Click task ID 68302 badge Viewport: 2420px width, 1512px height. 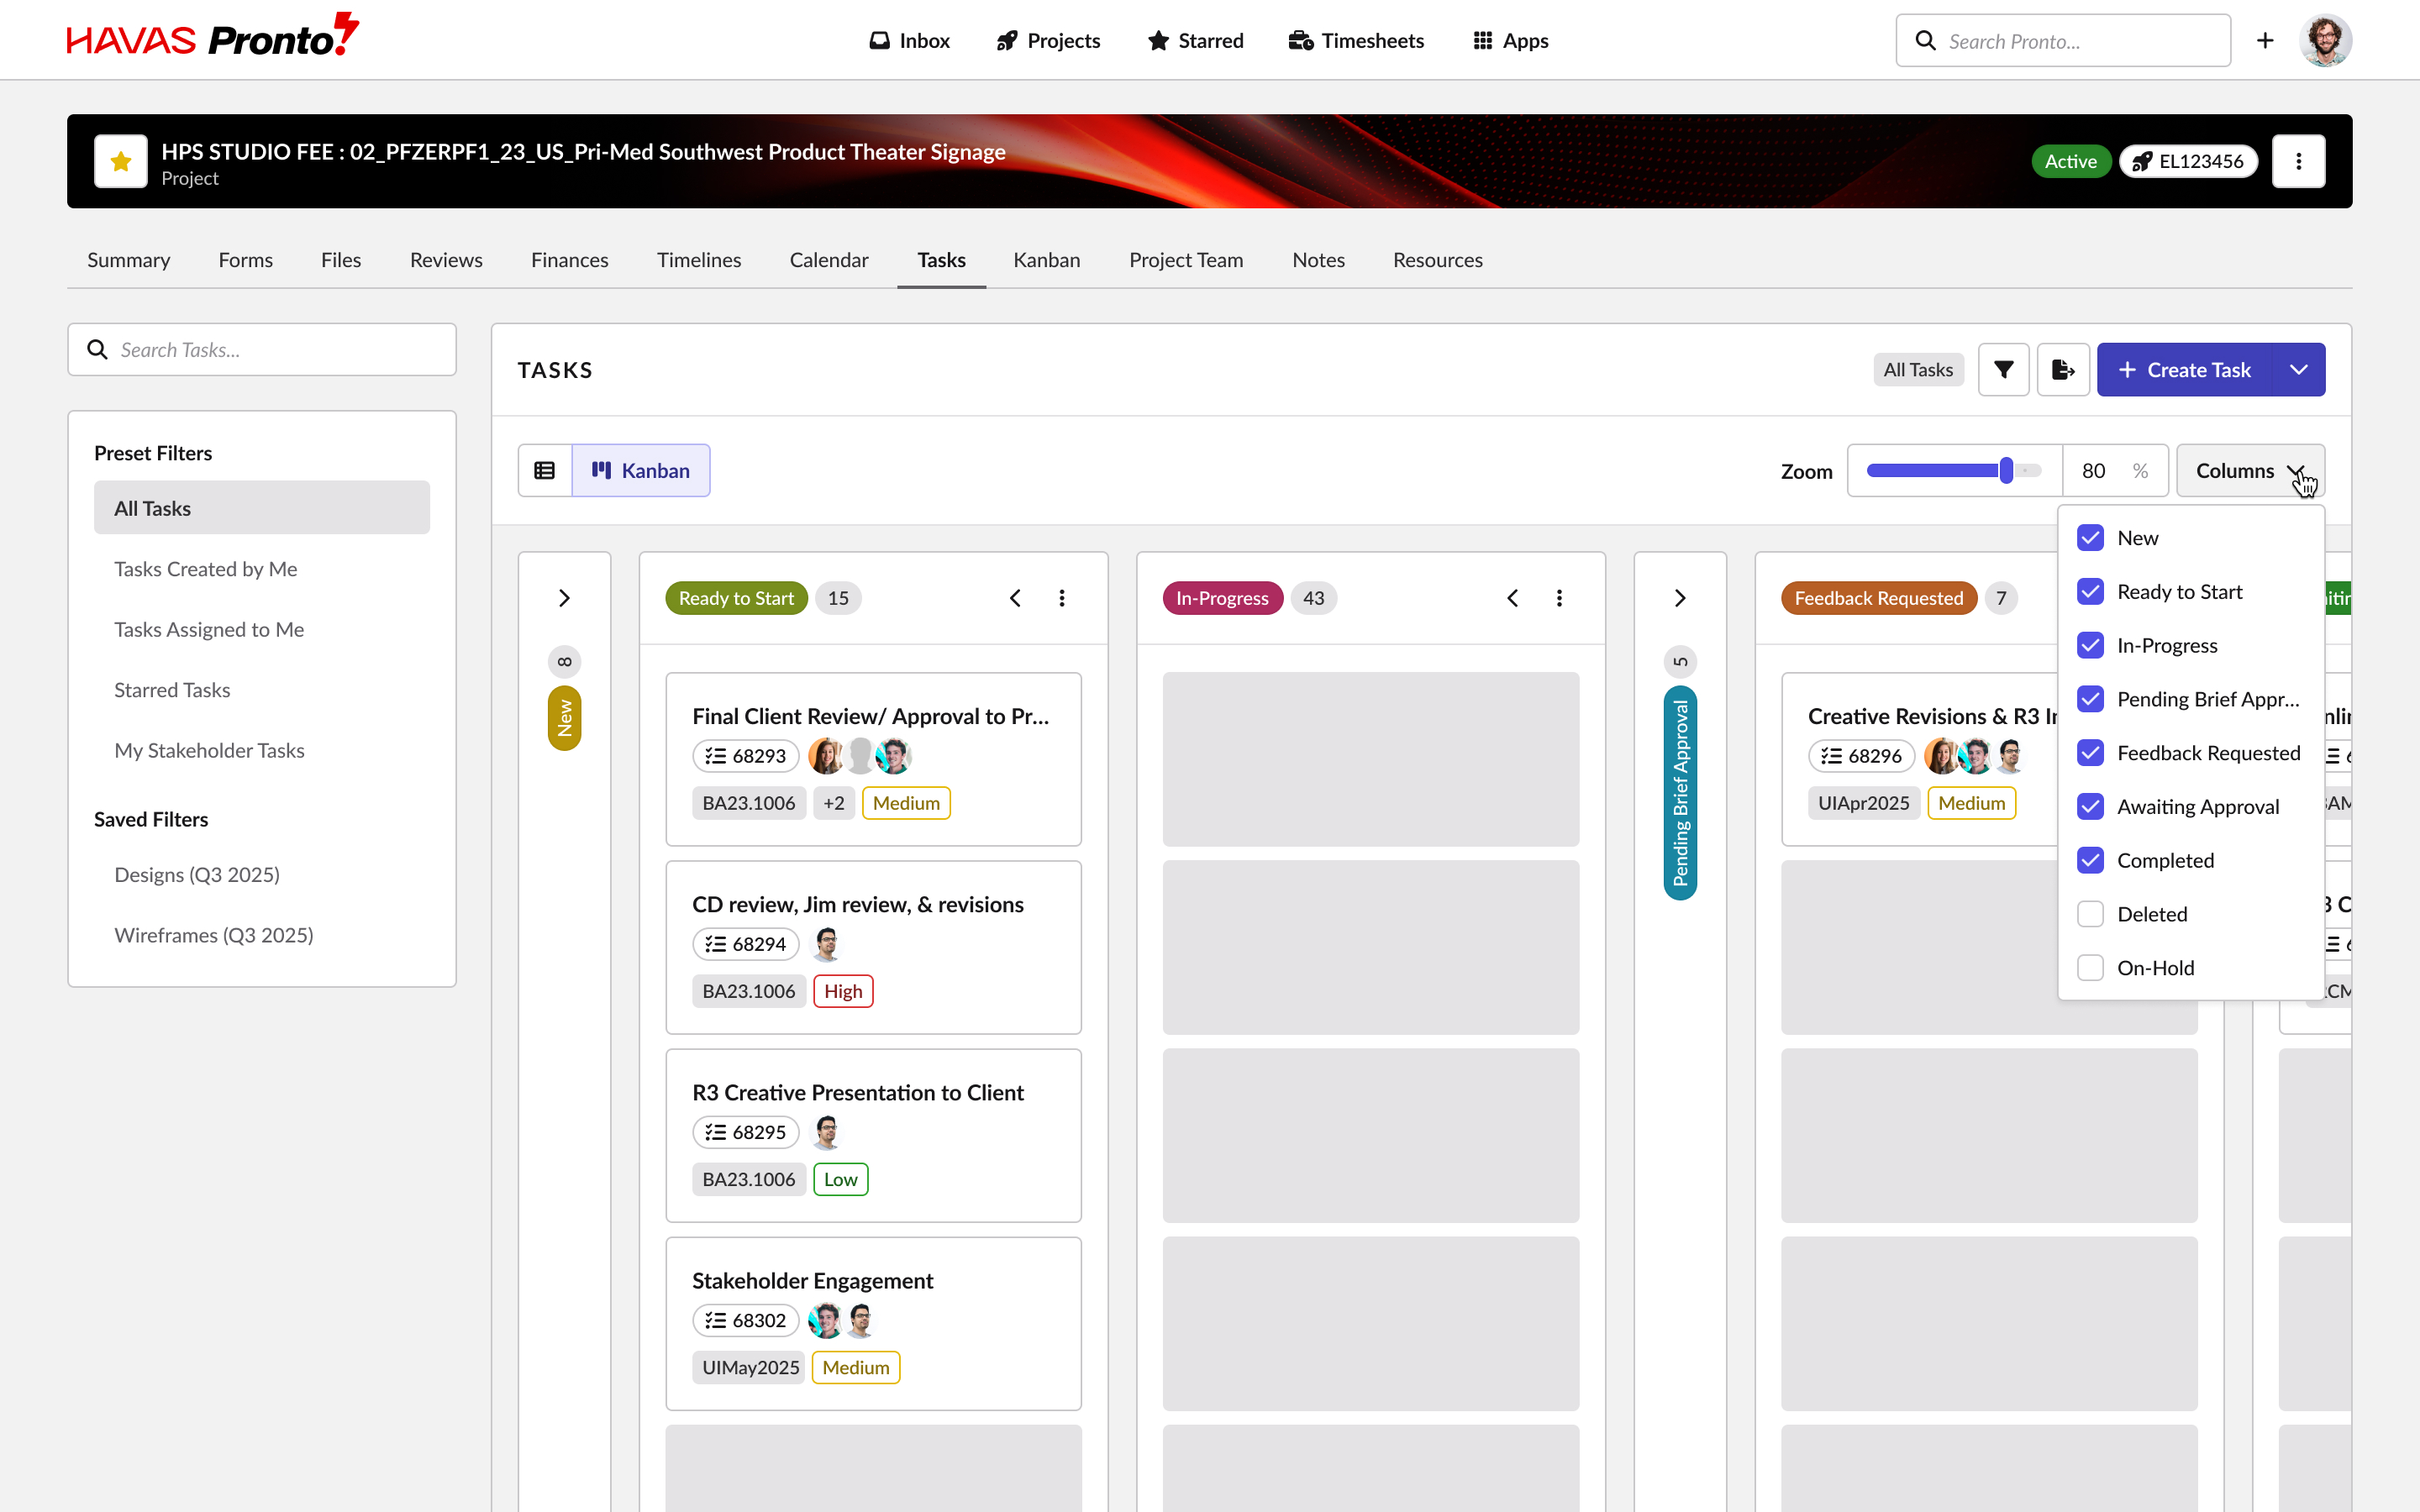[746, 1320]
